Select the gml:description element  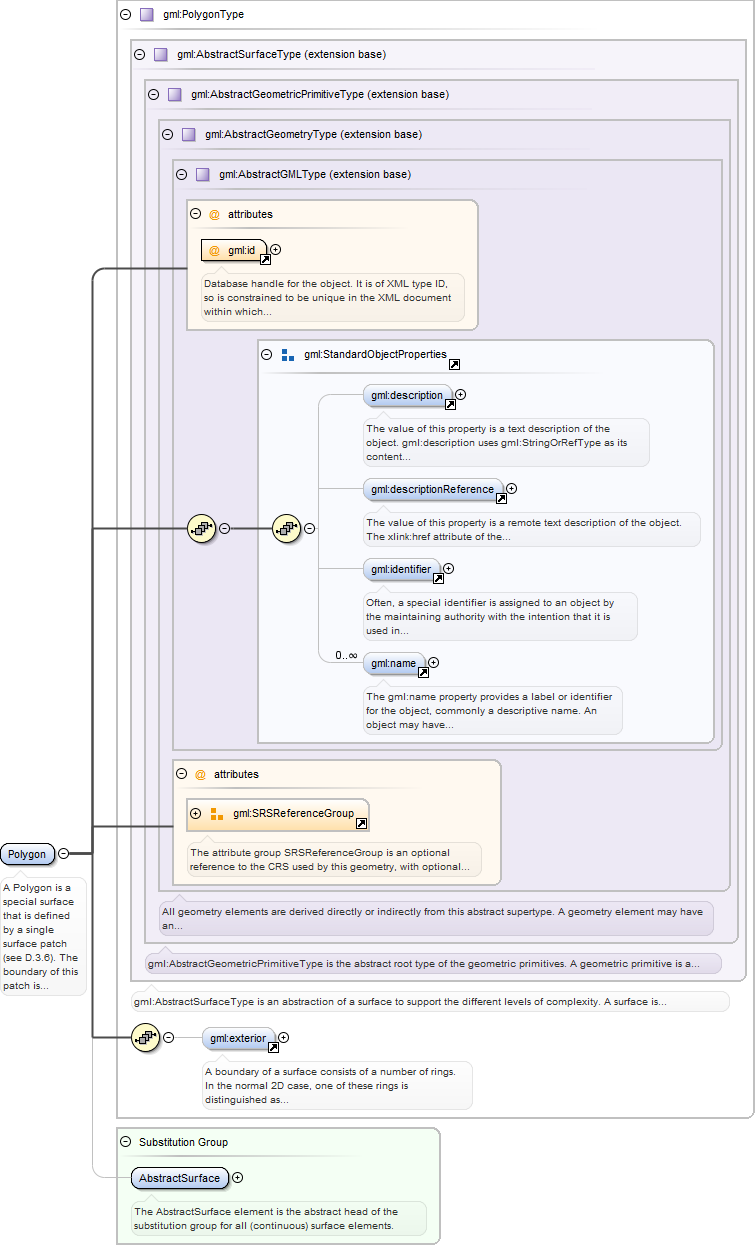pos(407,395)
